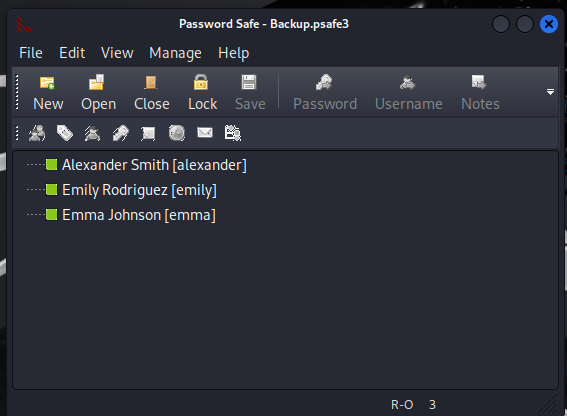Click the R-O read-only status indicator

click(402, 404)
